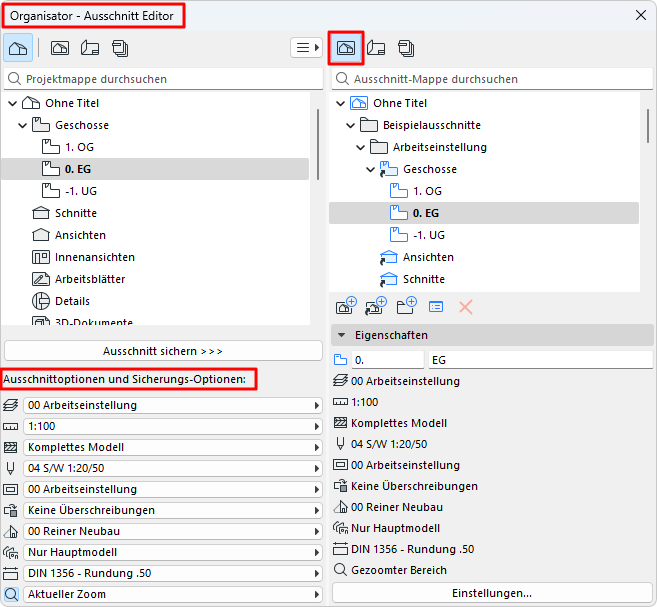Open the renovation filter dropdown 00 Reiner Neubau
The height and width of the screenshot is (607, 657).
173,531
